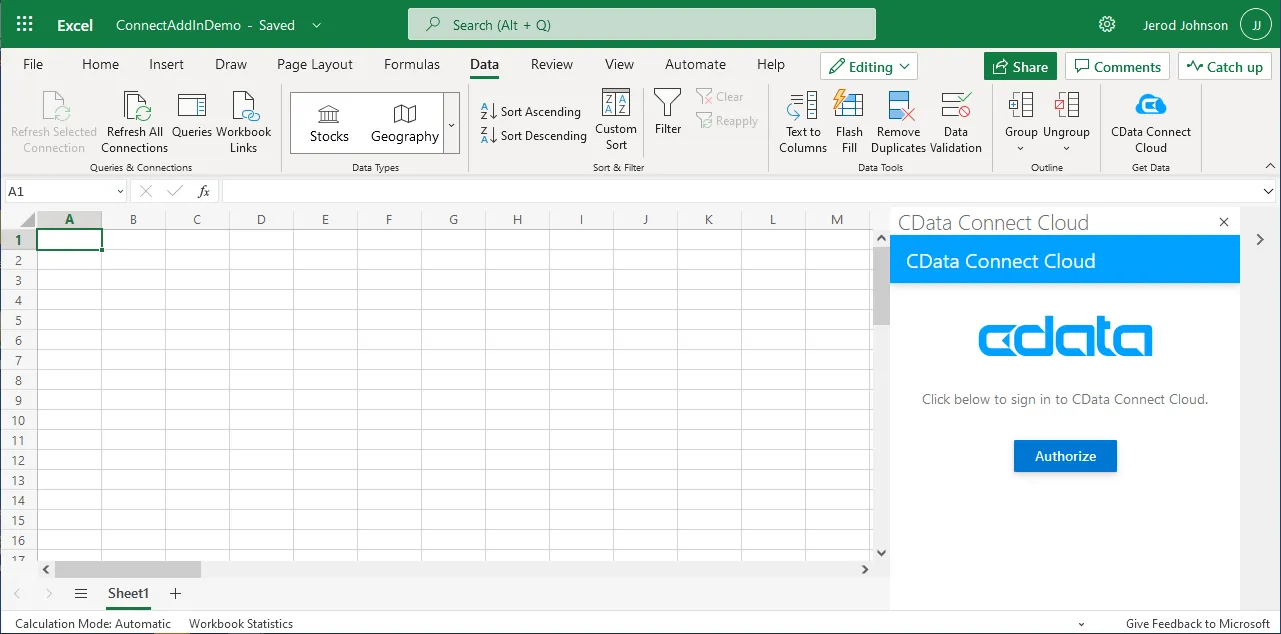Close the CData Connect Cloud pane
The height and width of the screenshot is (634, 1281).
point(1224,222)
